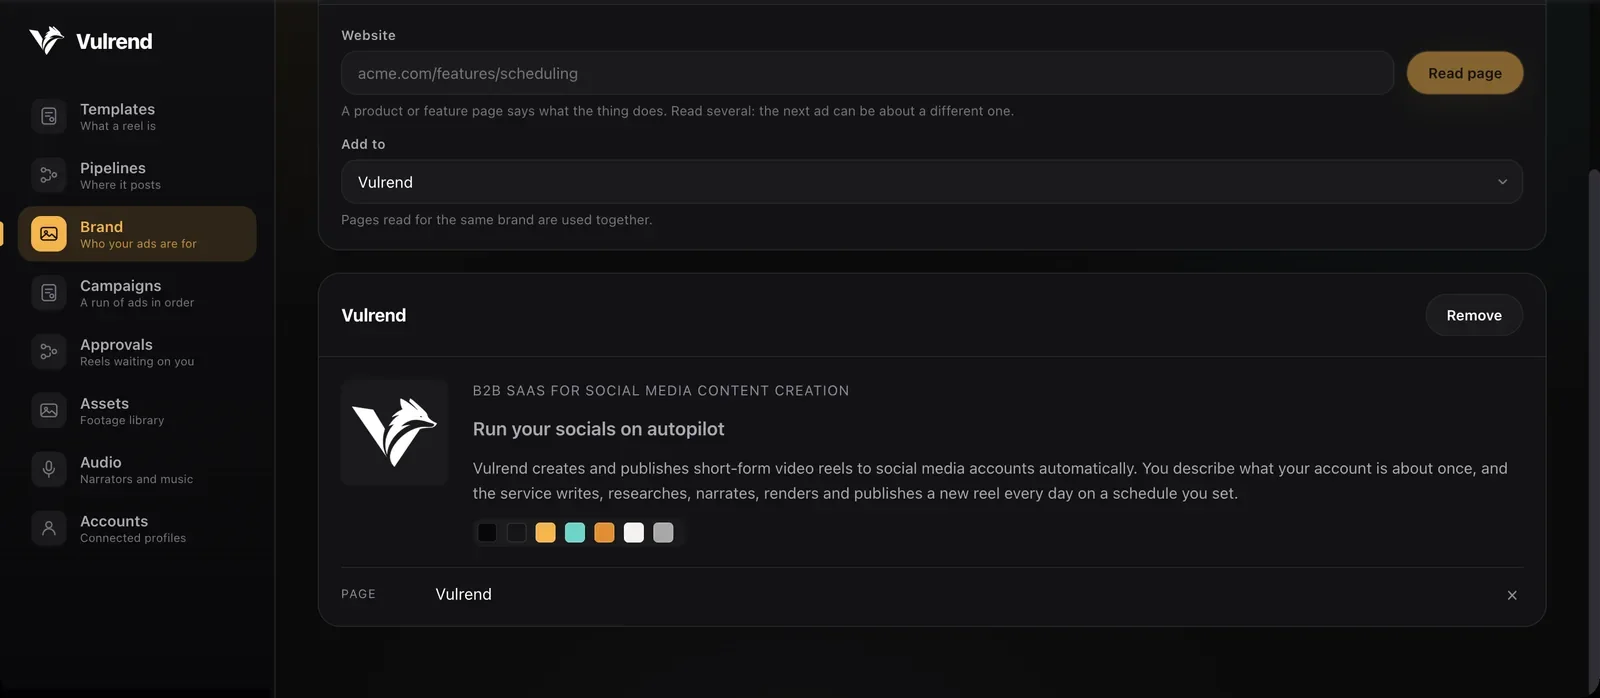This screenshot has width=1600, height=698.
Task: Open the Add to brand dropdown
Action: pos(932,182)
